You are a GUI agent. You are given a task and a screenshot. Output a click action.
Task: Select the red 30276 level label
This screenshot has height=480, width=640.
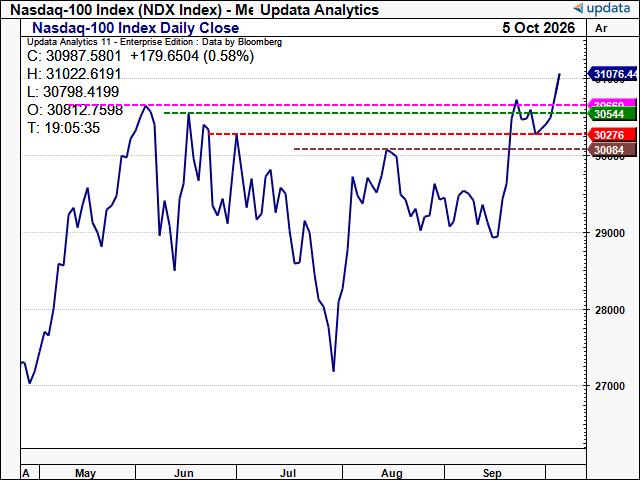[612, 135]
